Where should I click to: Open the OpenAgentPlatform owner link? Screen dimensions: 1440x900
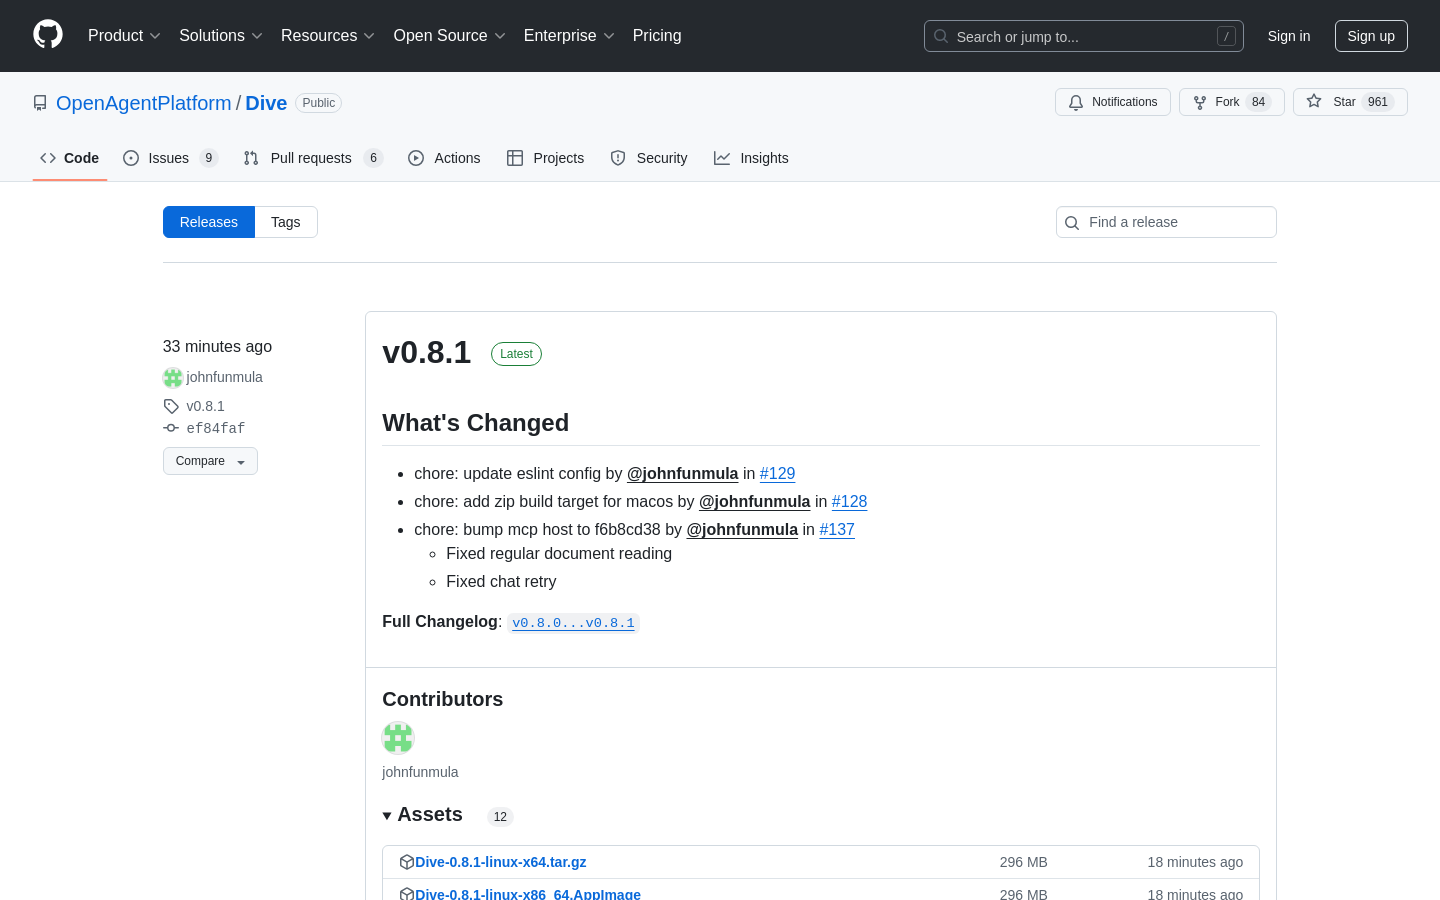click(x=144, y=103)
